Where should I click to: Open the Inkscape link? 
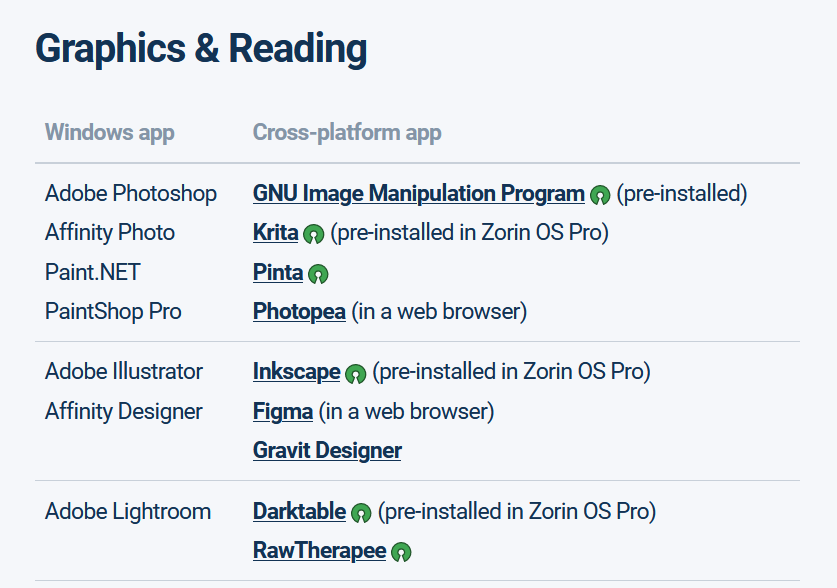coord(296,372)
